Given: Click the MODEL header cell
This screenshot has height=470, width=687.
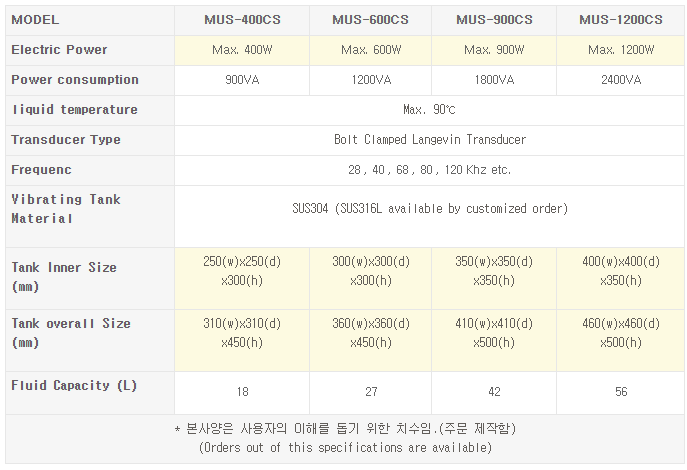Looking at the screenshot, I should [x=35, y=19].
